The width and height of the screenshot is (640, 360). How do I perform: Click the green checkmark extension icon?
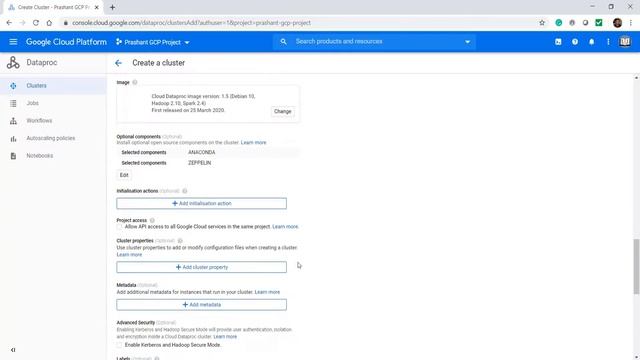(x=599, y=23)
